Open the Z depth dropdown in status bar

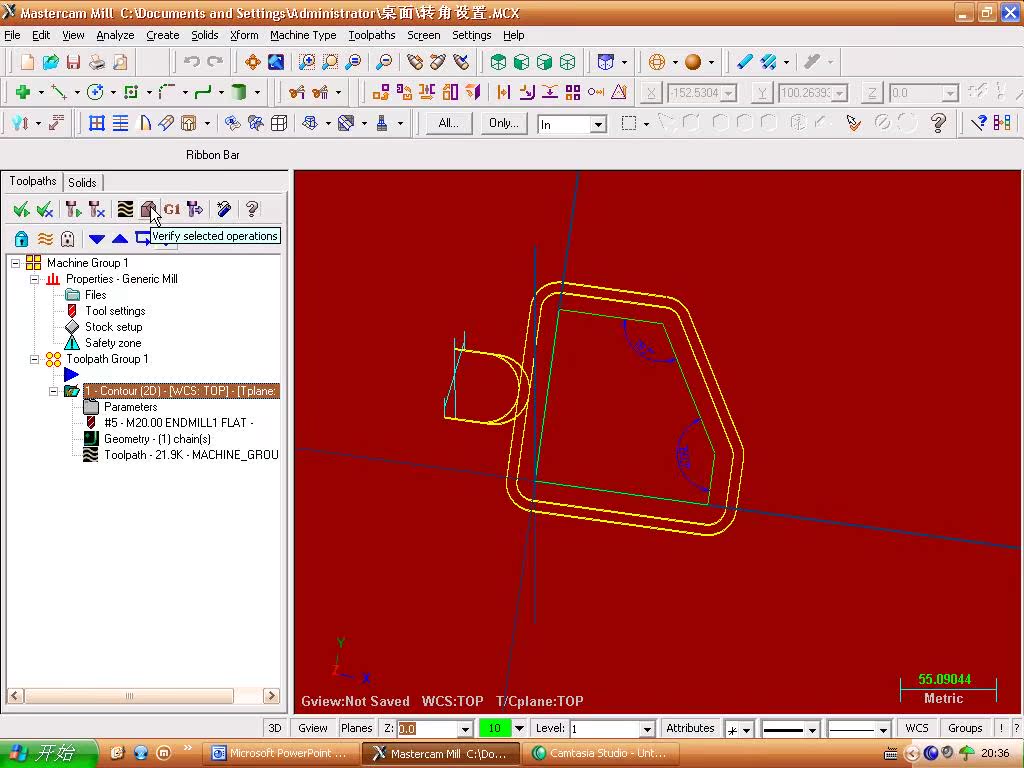(465, 729)
